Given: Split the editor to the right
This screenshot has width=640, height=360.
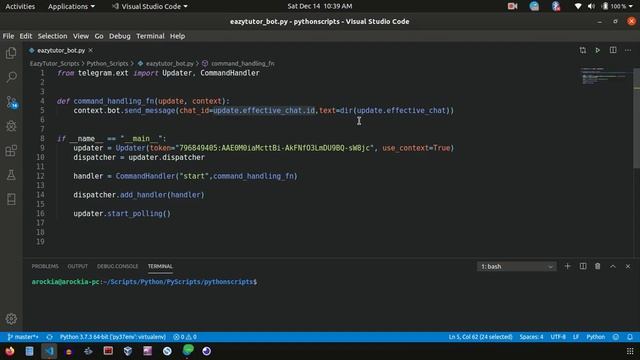Looking at the screenshot, I should (x=613, y=50).
